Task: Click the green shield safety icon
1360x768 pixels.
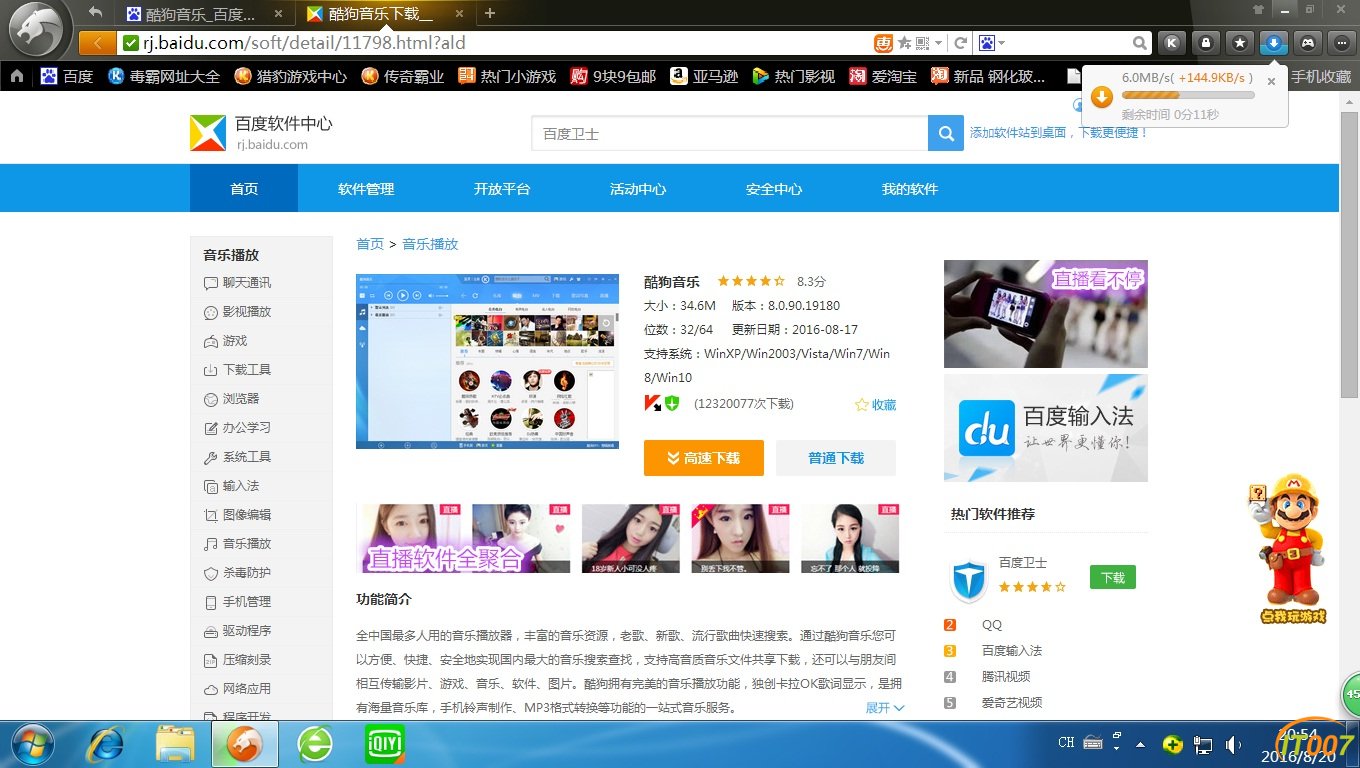Action: [672, 403]
